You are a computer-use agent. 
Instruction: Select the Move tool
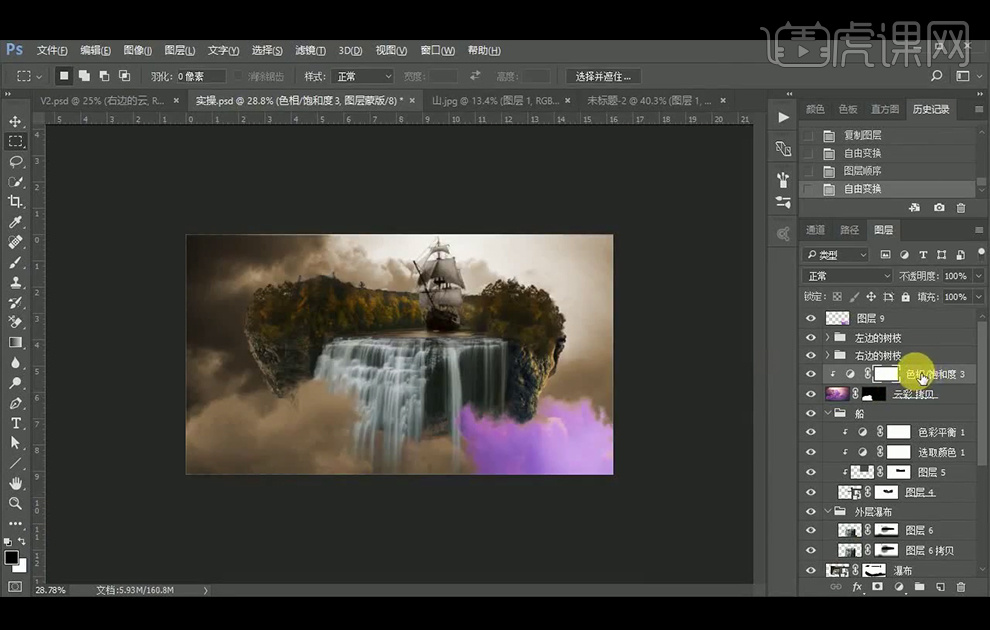coord(15,121)
